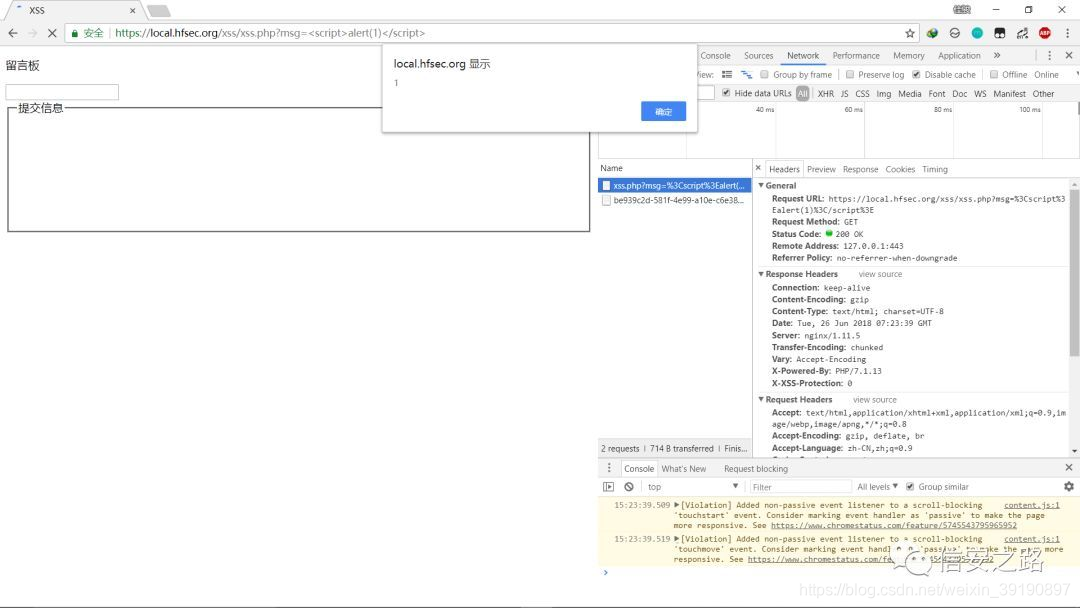
Task: Toggle the console sidebar icon
Action: (x=608, y=487)
